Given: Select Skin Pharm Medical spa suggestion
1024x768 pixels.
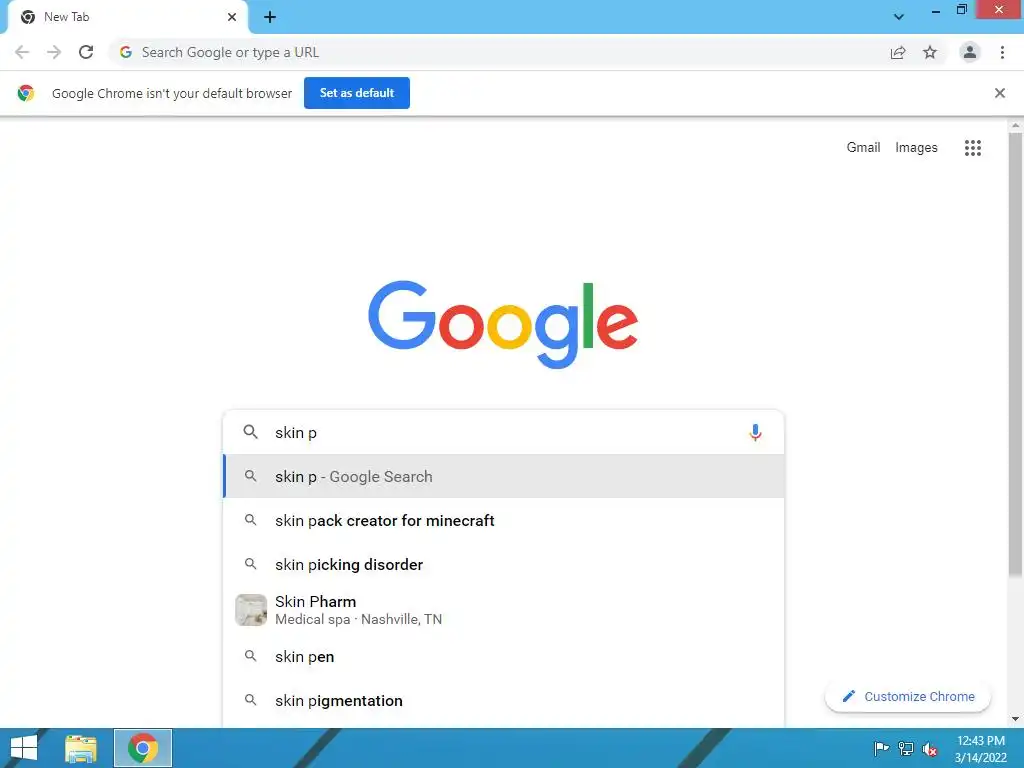Looking at the screenshot, I should 503,610.
